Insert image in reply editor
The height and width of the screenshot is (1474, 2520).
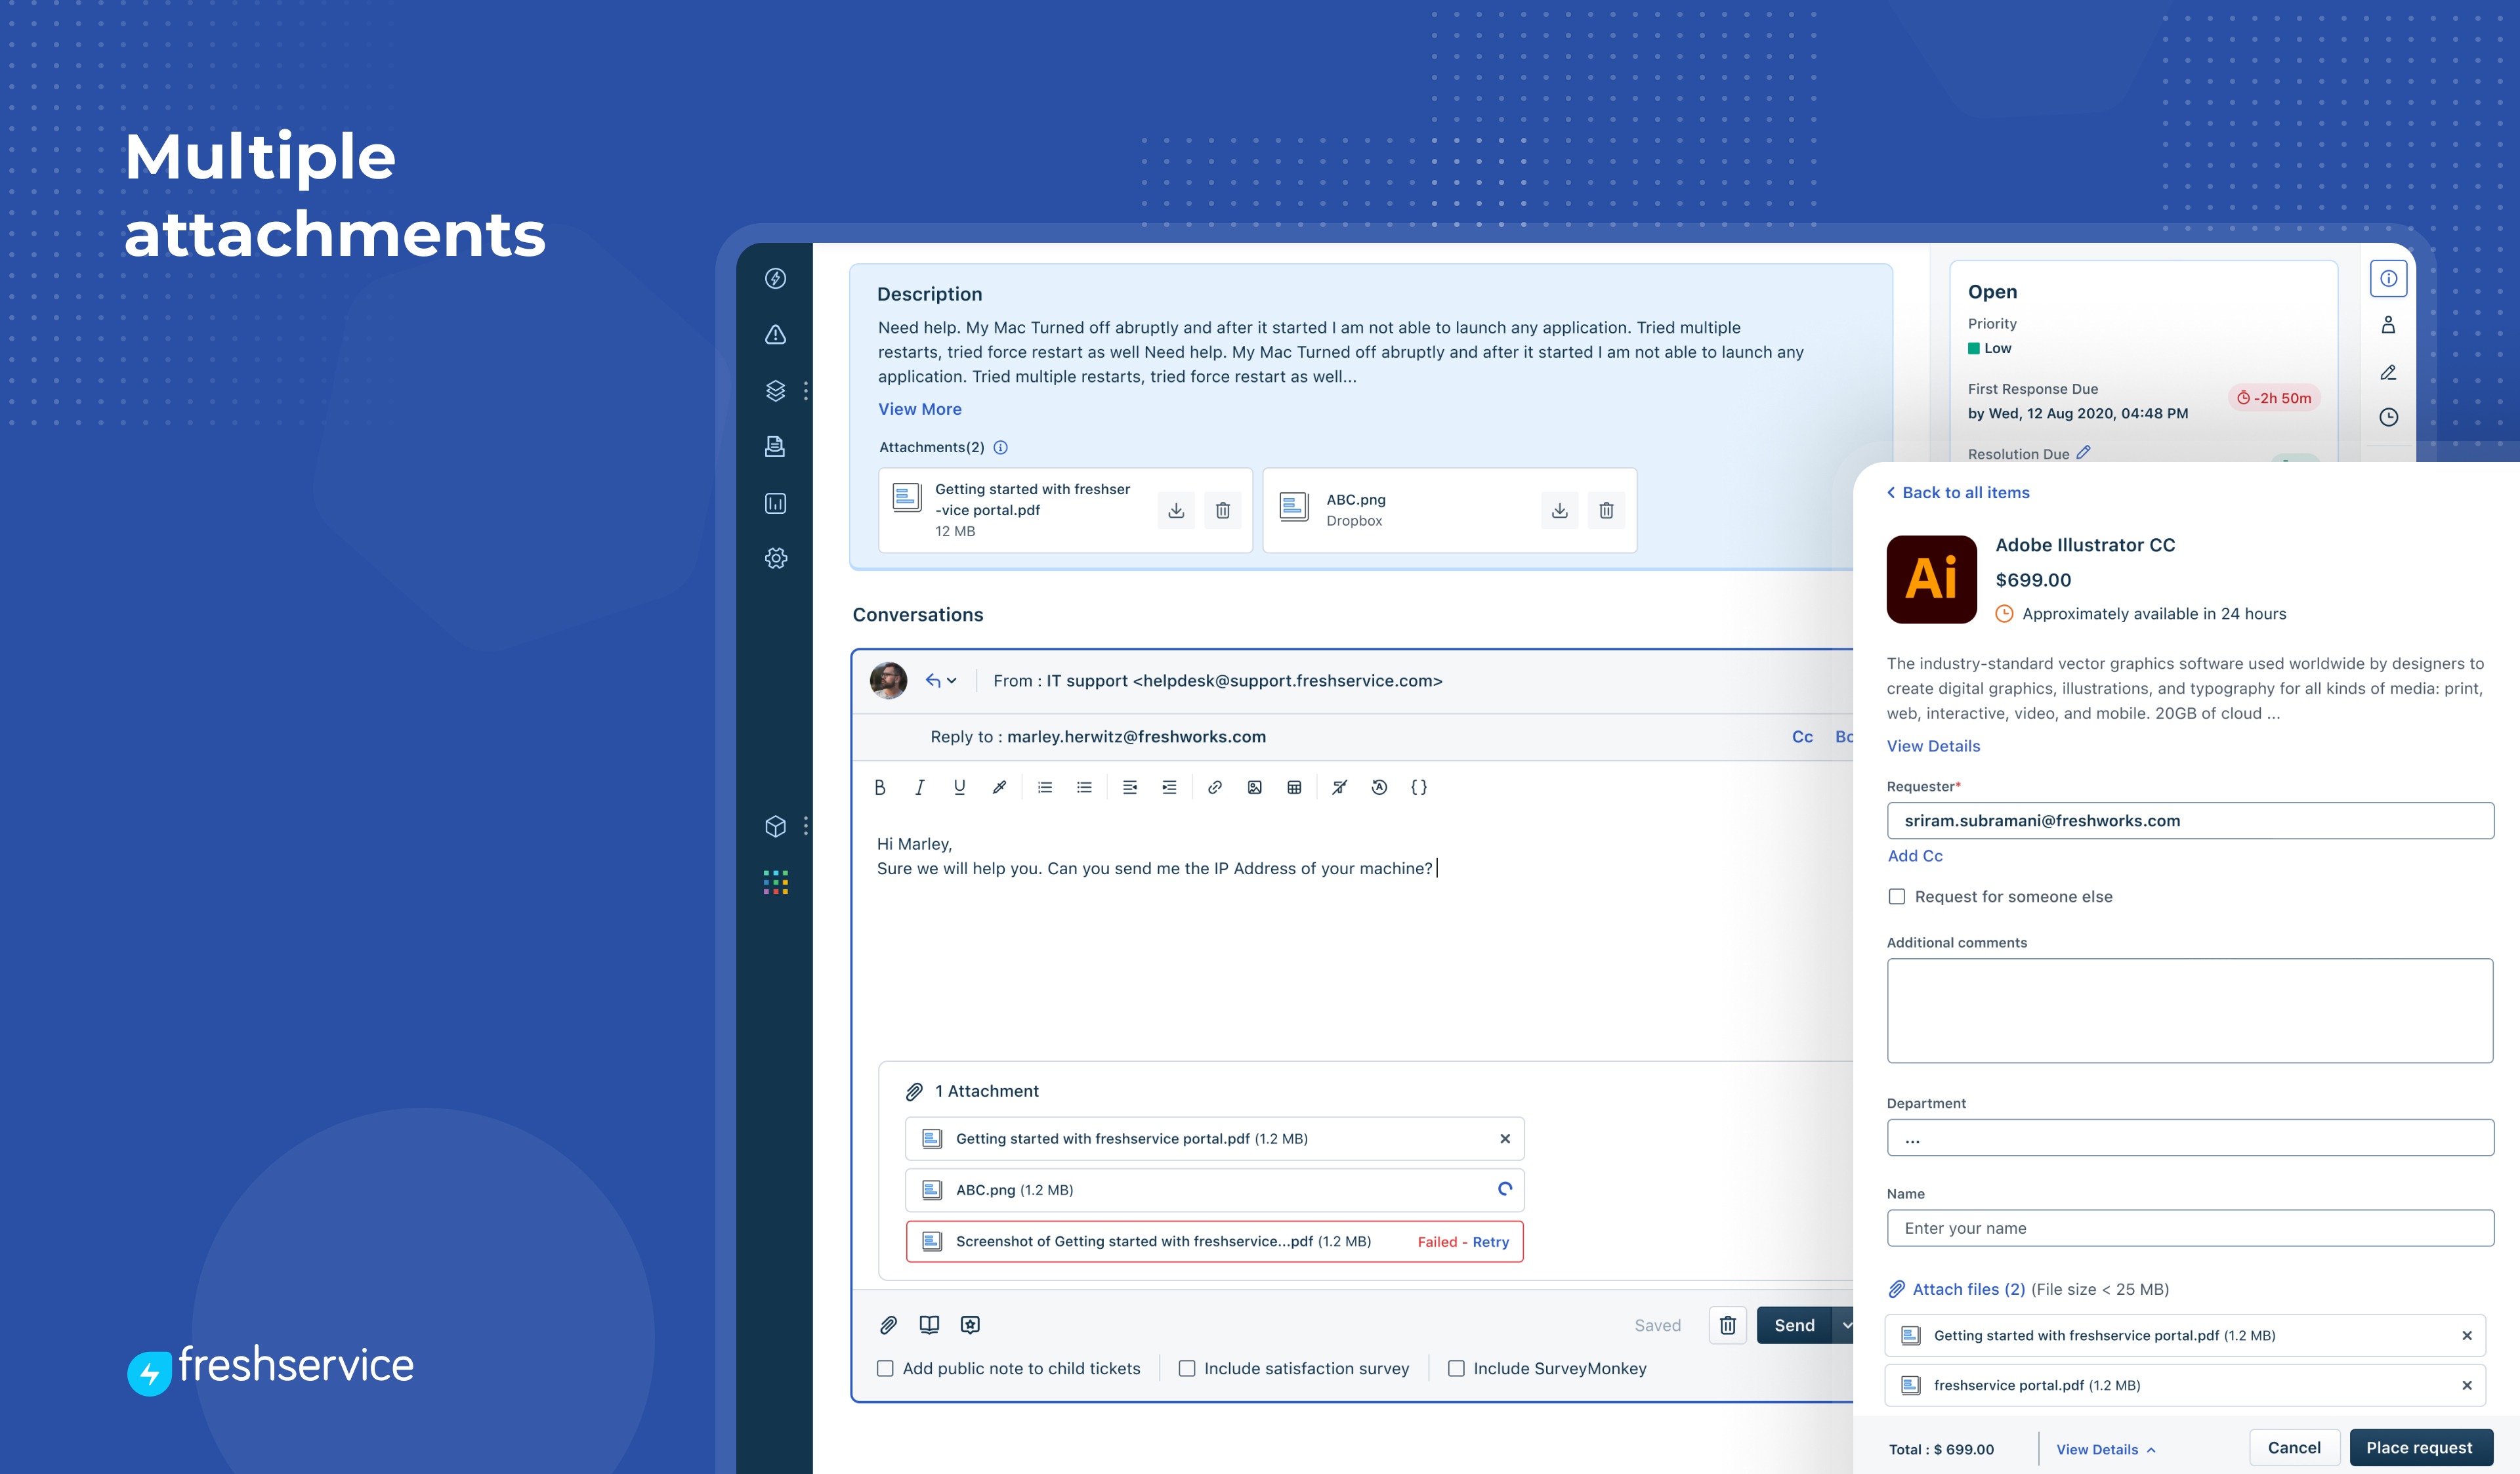coord(1254,787)
